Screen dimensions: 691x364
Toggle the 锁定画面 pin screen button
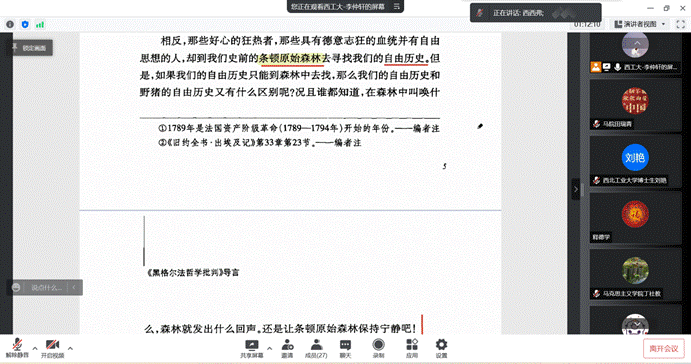coord(30,48)
